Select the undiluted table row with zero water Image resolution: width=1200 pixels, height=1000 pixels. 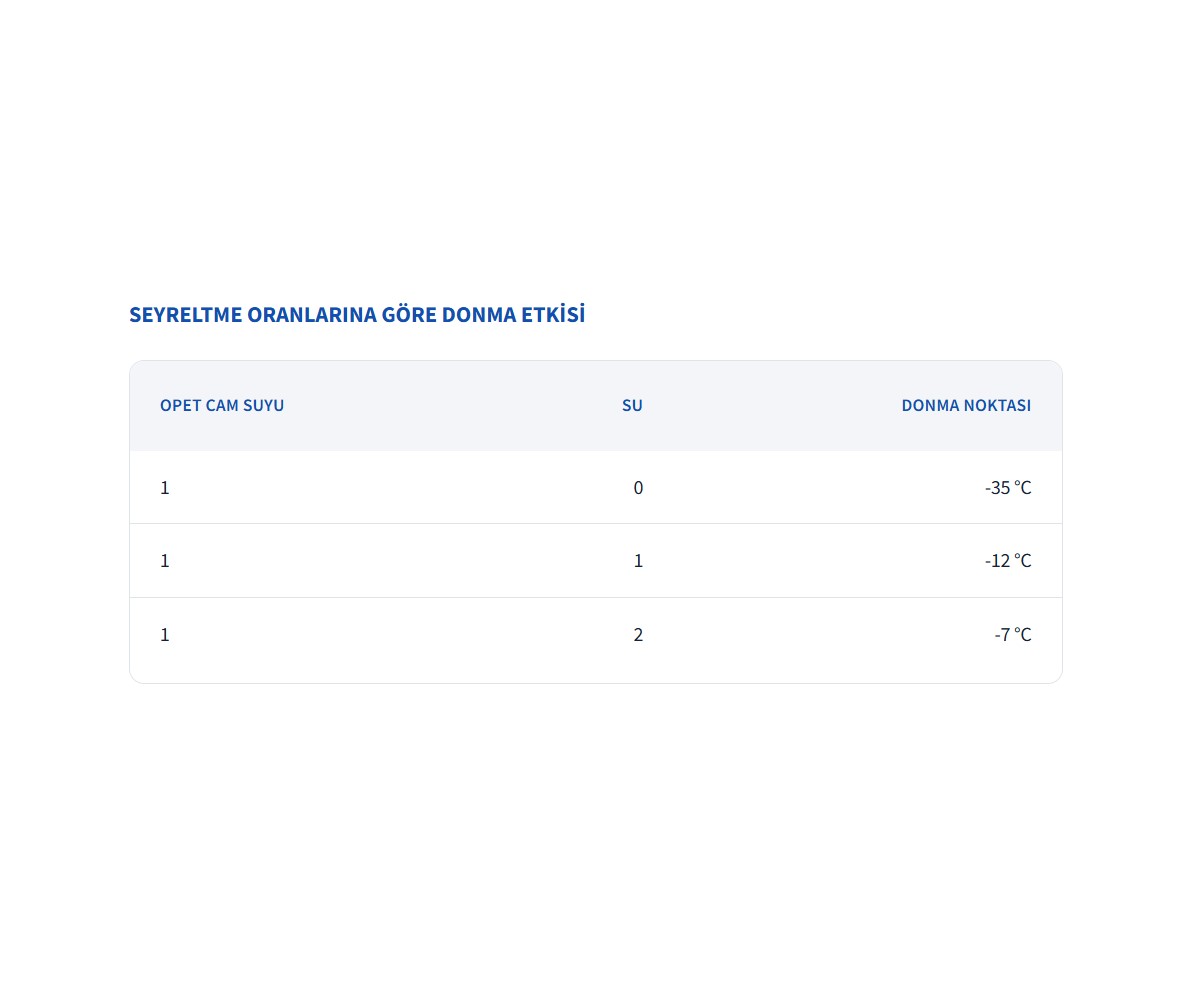(x=400, y=488)
